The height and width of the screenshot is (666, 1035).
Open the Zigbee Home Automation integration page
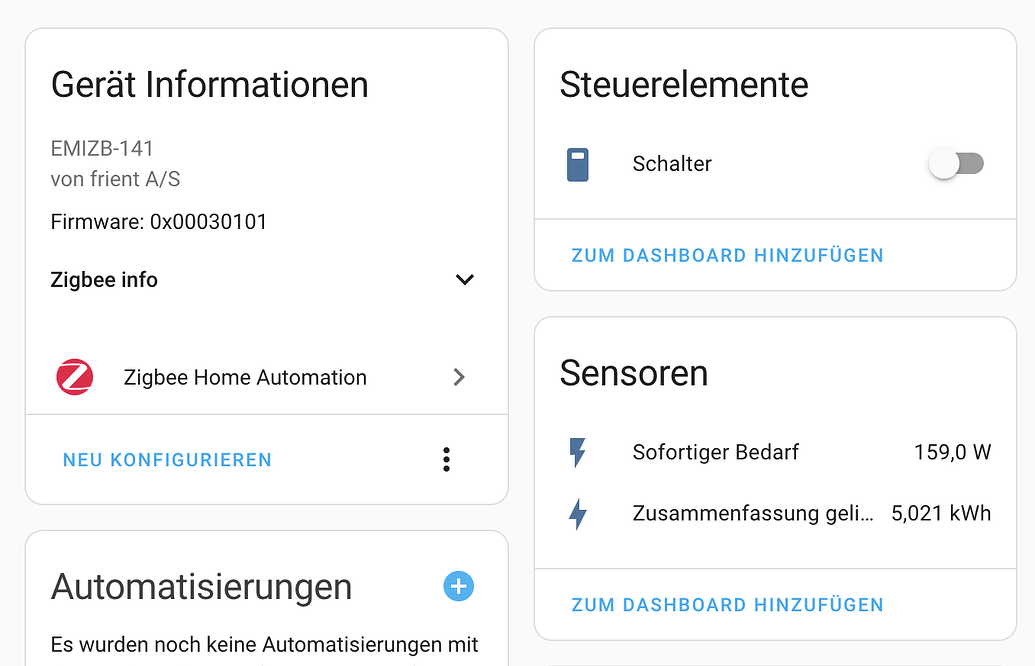pos(244,377)
